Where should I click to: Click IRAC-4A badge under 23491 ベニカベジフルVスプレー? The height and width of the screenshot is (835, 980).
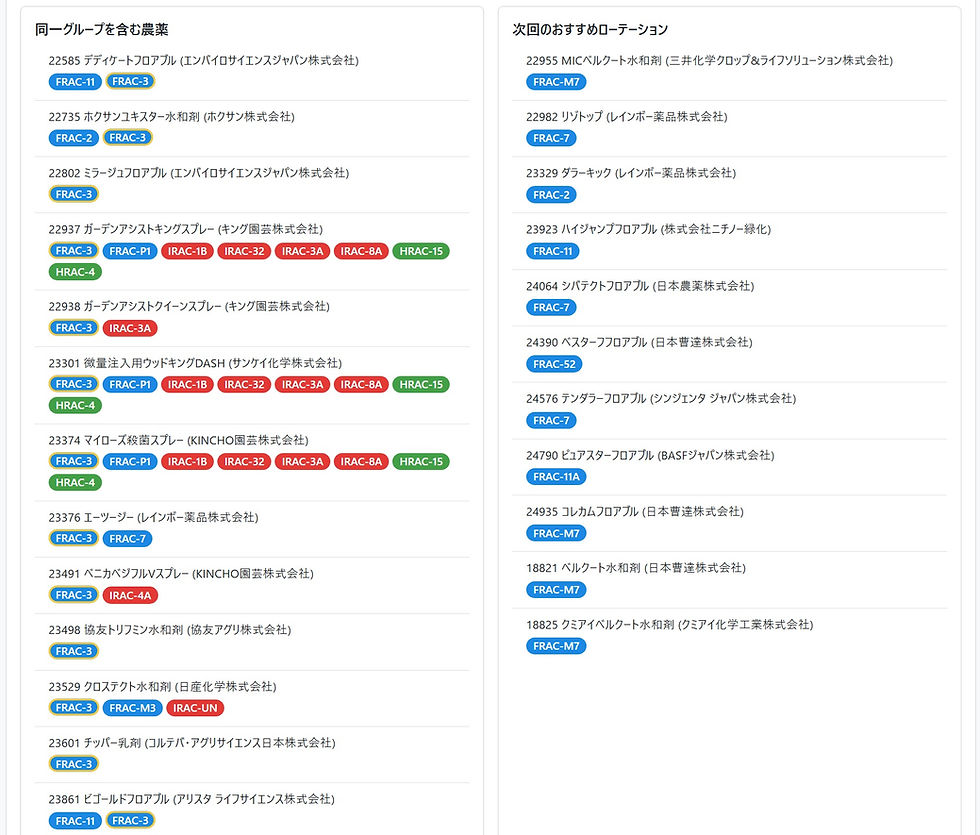point(130,596)
